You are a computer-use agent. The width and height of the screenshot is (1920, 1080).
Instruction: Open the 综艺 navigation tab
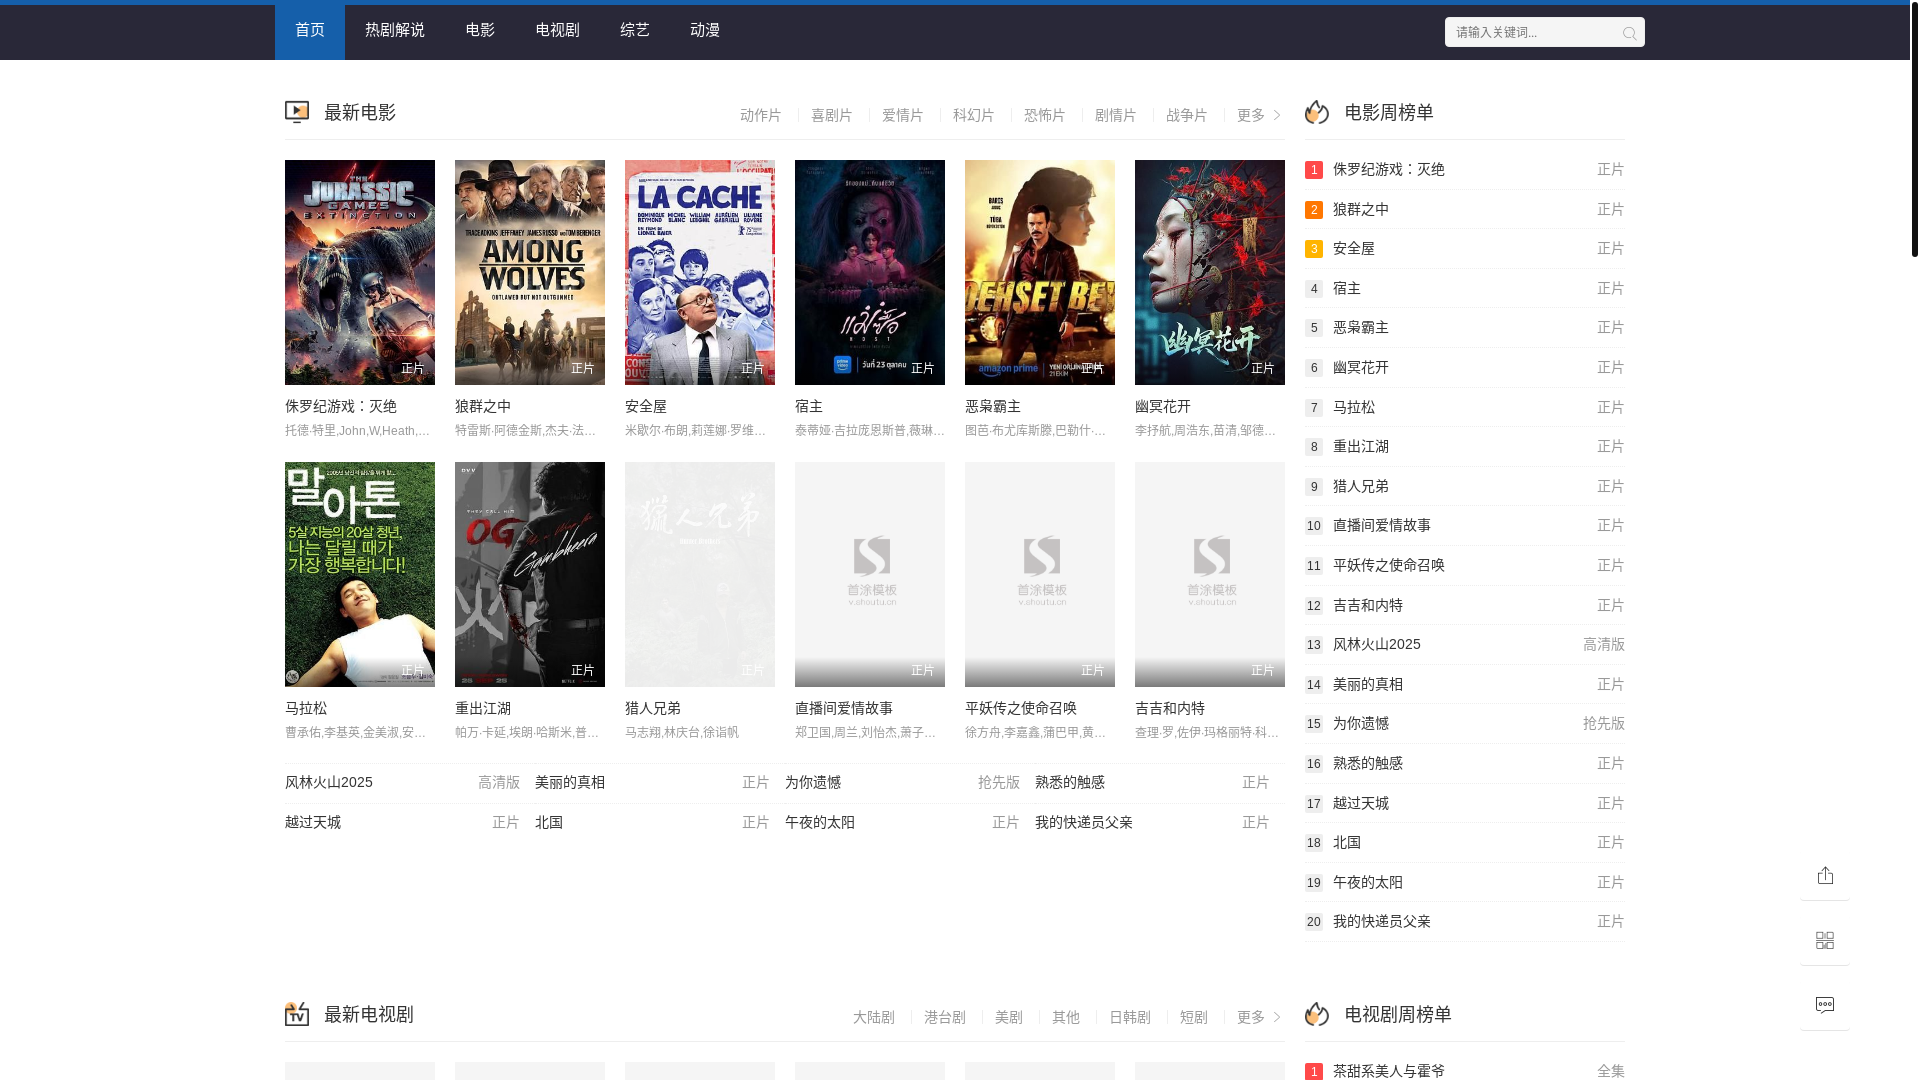pos(635,30)
